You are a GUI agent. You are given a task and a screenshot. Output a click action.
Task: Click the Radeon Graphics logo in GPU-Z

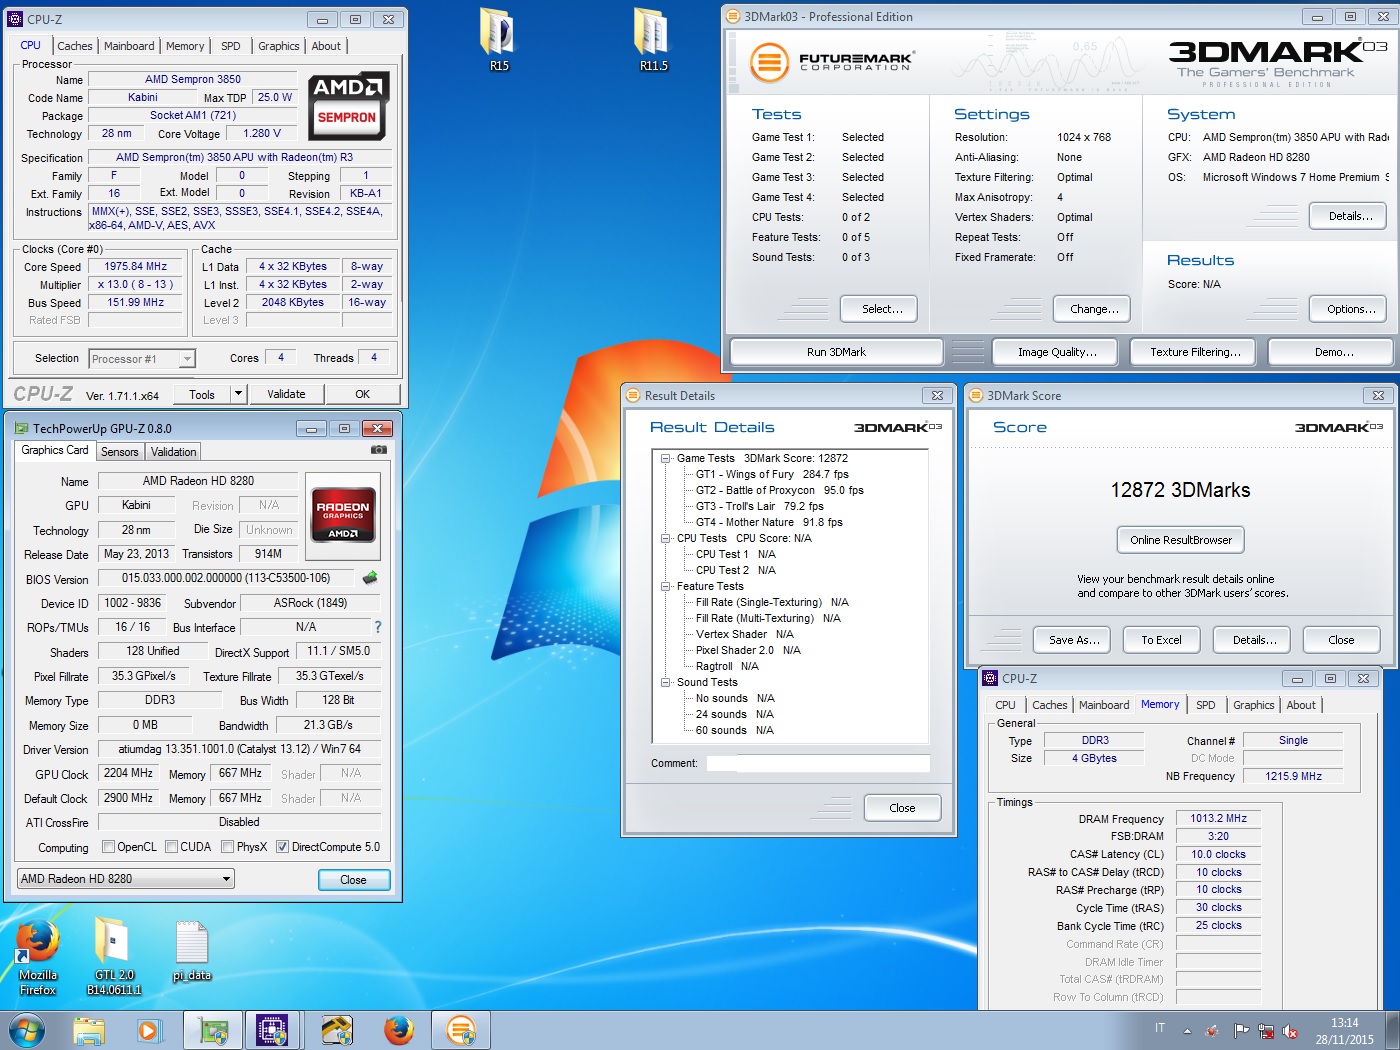point(343,514)
